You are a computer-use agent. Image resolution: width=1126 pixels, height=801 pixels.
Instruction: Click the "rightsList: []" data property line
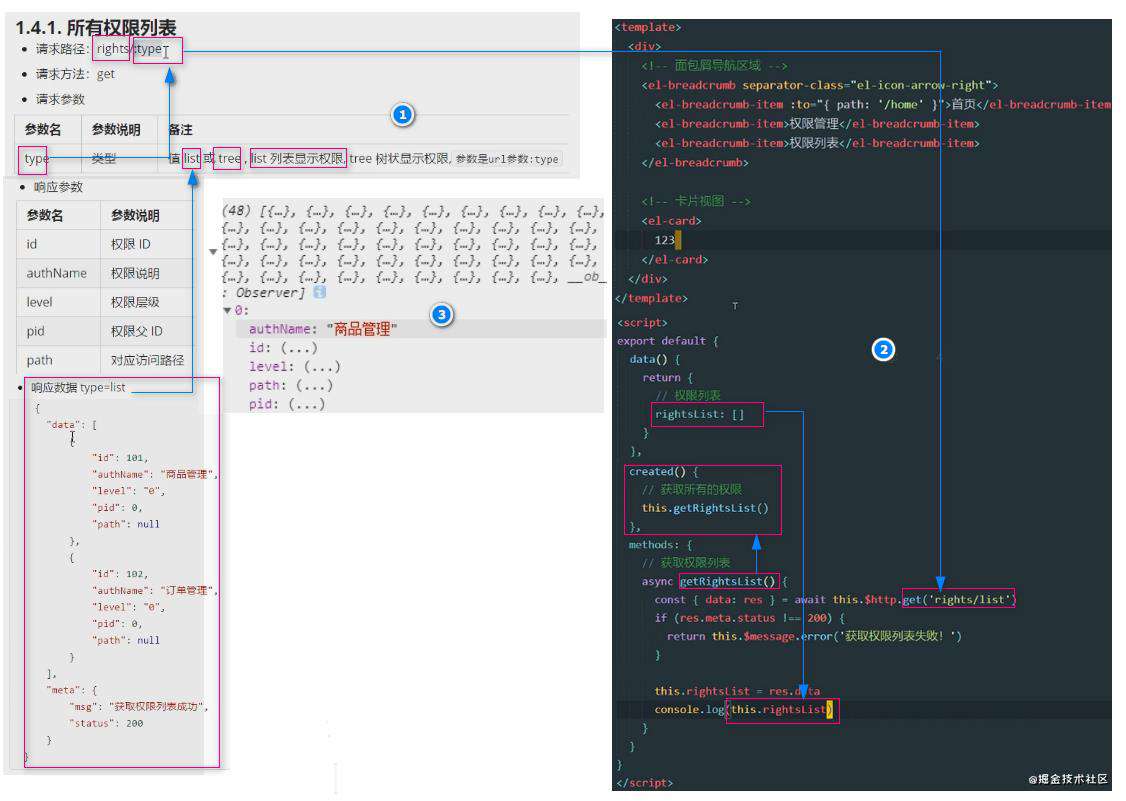click(699, 415)
